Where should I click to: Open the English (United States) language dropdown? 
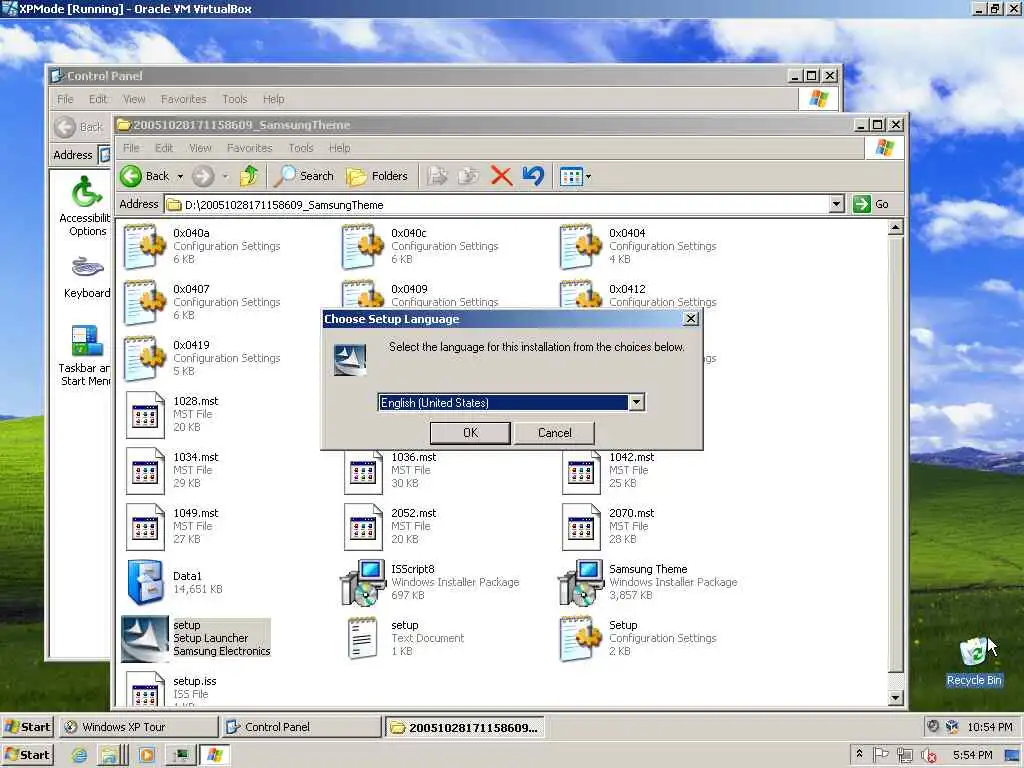pos(637,402)
